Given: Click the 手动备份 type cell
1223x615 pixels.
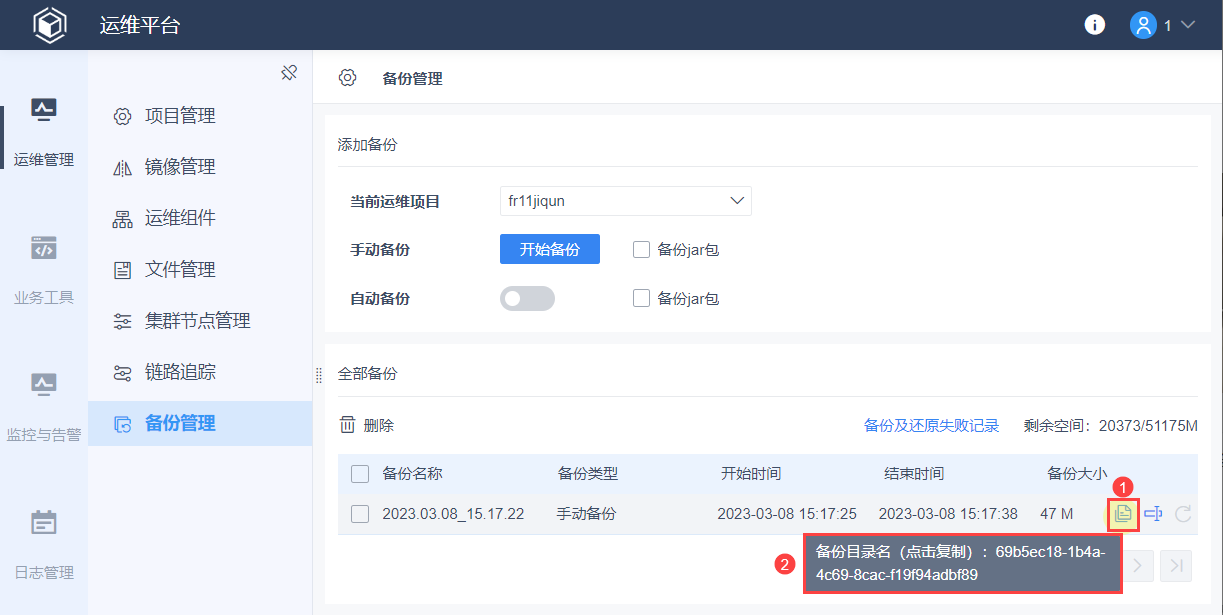Looking at the screenshot, I should [x=586, y=514].
